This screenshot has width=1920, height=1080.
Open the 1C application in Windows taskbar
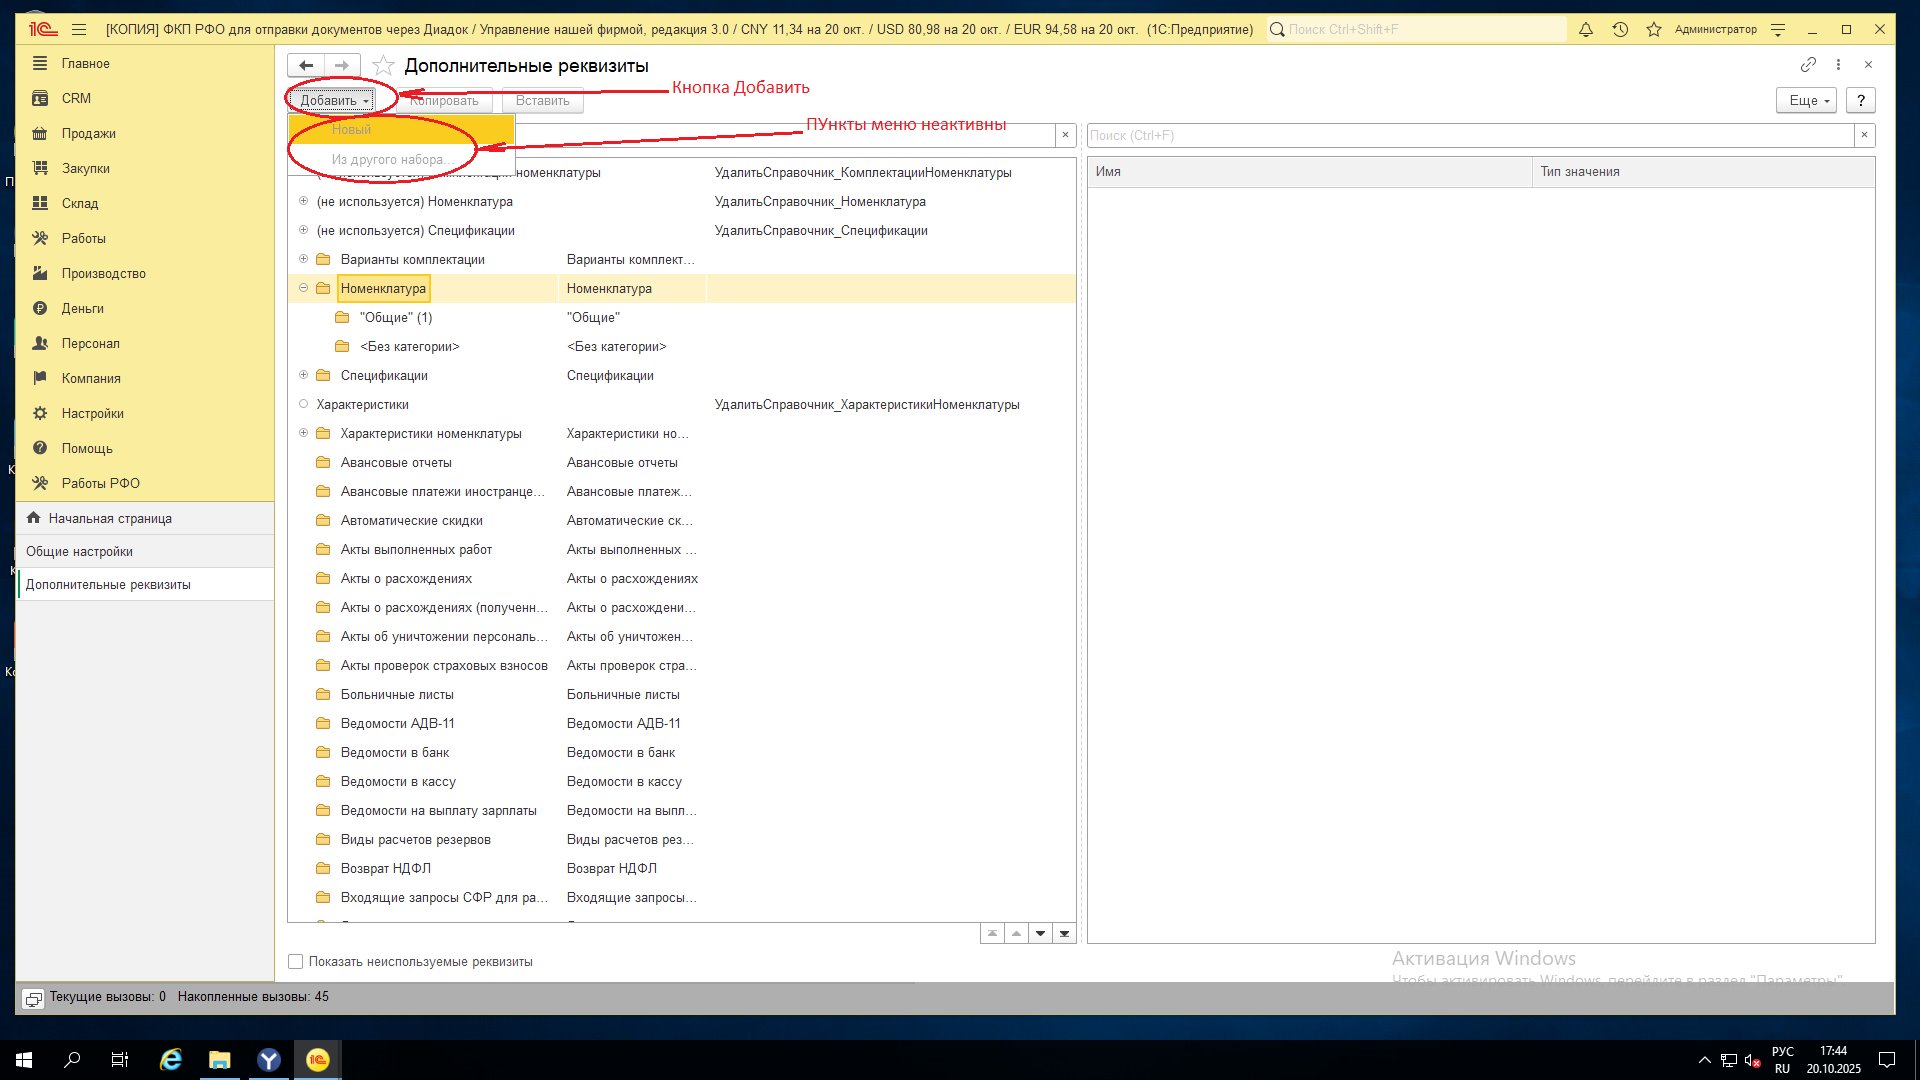coord(317,1060)
